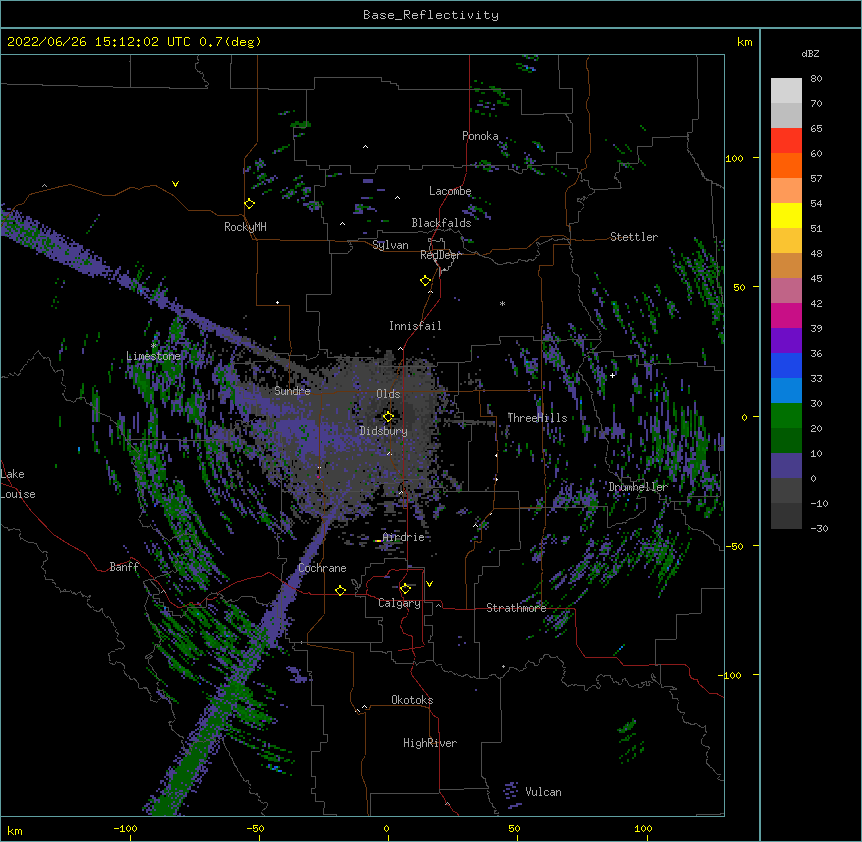Click the Airdrie city label
The height and width of the screenshot is (842, 862).
404,537
